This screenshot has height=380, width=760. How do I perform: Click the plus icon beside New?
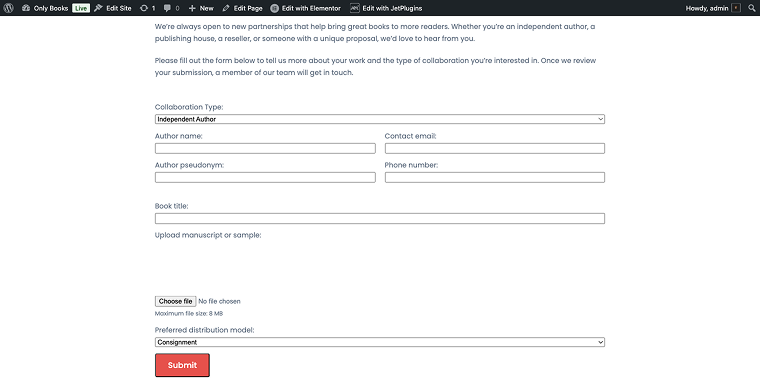coord(192,8)
